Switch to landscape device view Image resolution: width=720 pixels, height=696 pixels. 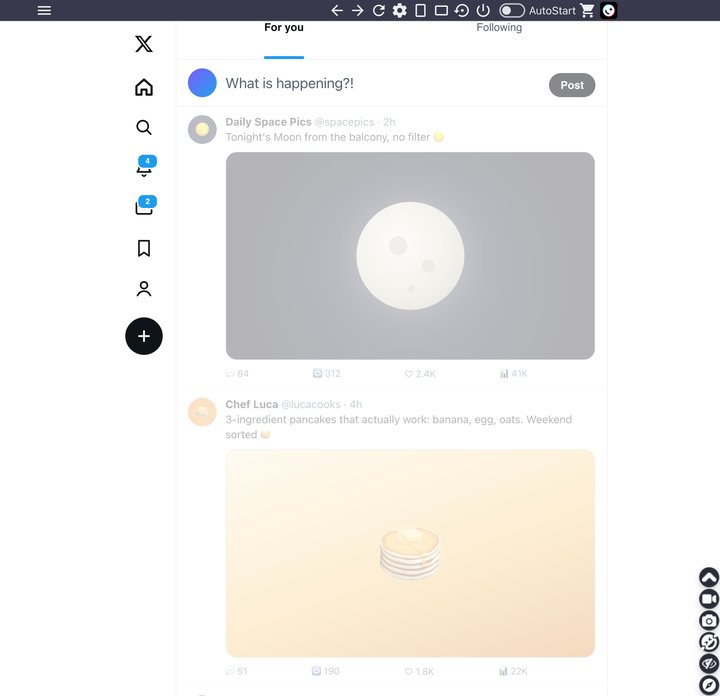(441, 10)
